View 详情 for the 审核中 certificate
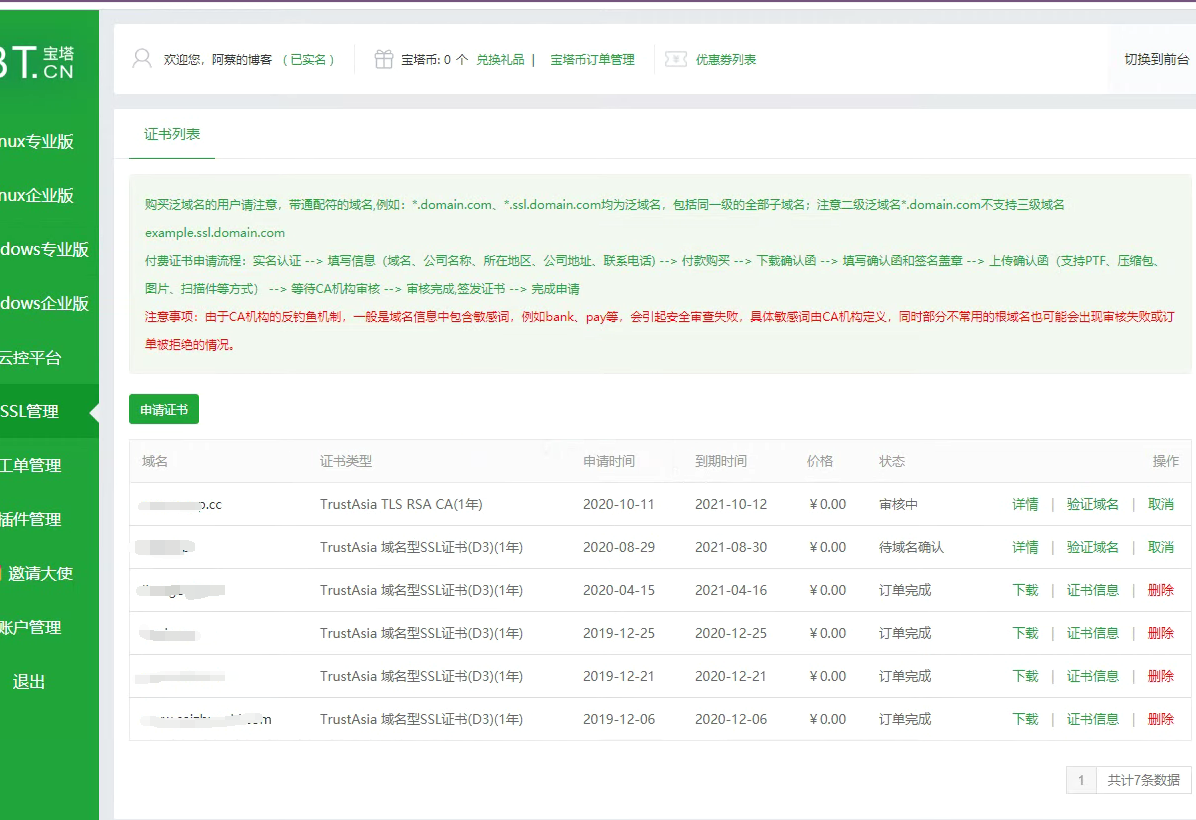This screenshot has height=820, width=1196. [x=1025, y=504]
